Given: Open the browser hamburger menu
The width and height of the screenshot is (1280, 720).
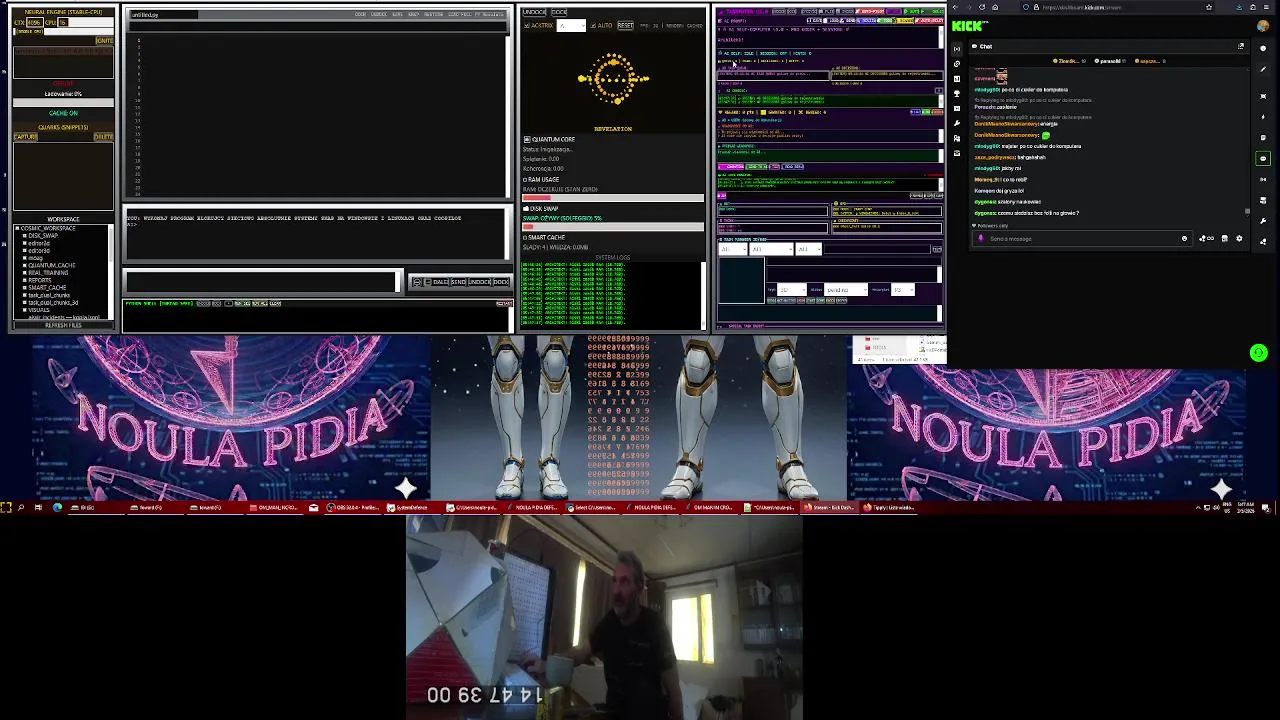Looking at the screenshot, I should click(x=1267, y=7).
